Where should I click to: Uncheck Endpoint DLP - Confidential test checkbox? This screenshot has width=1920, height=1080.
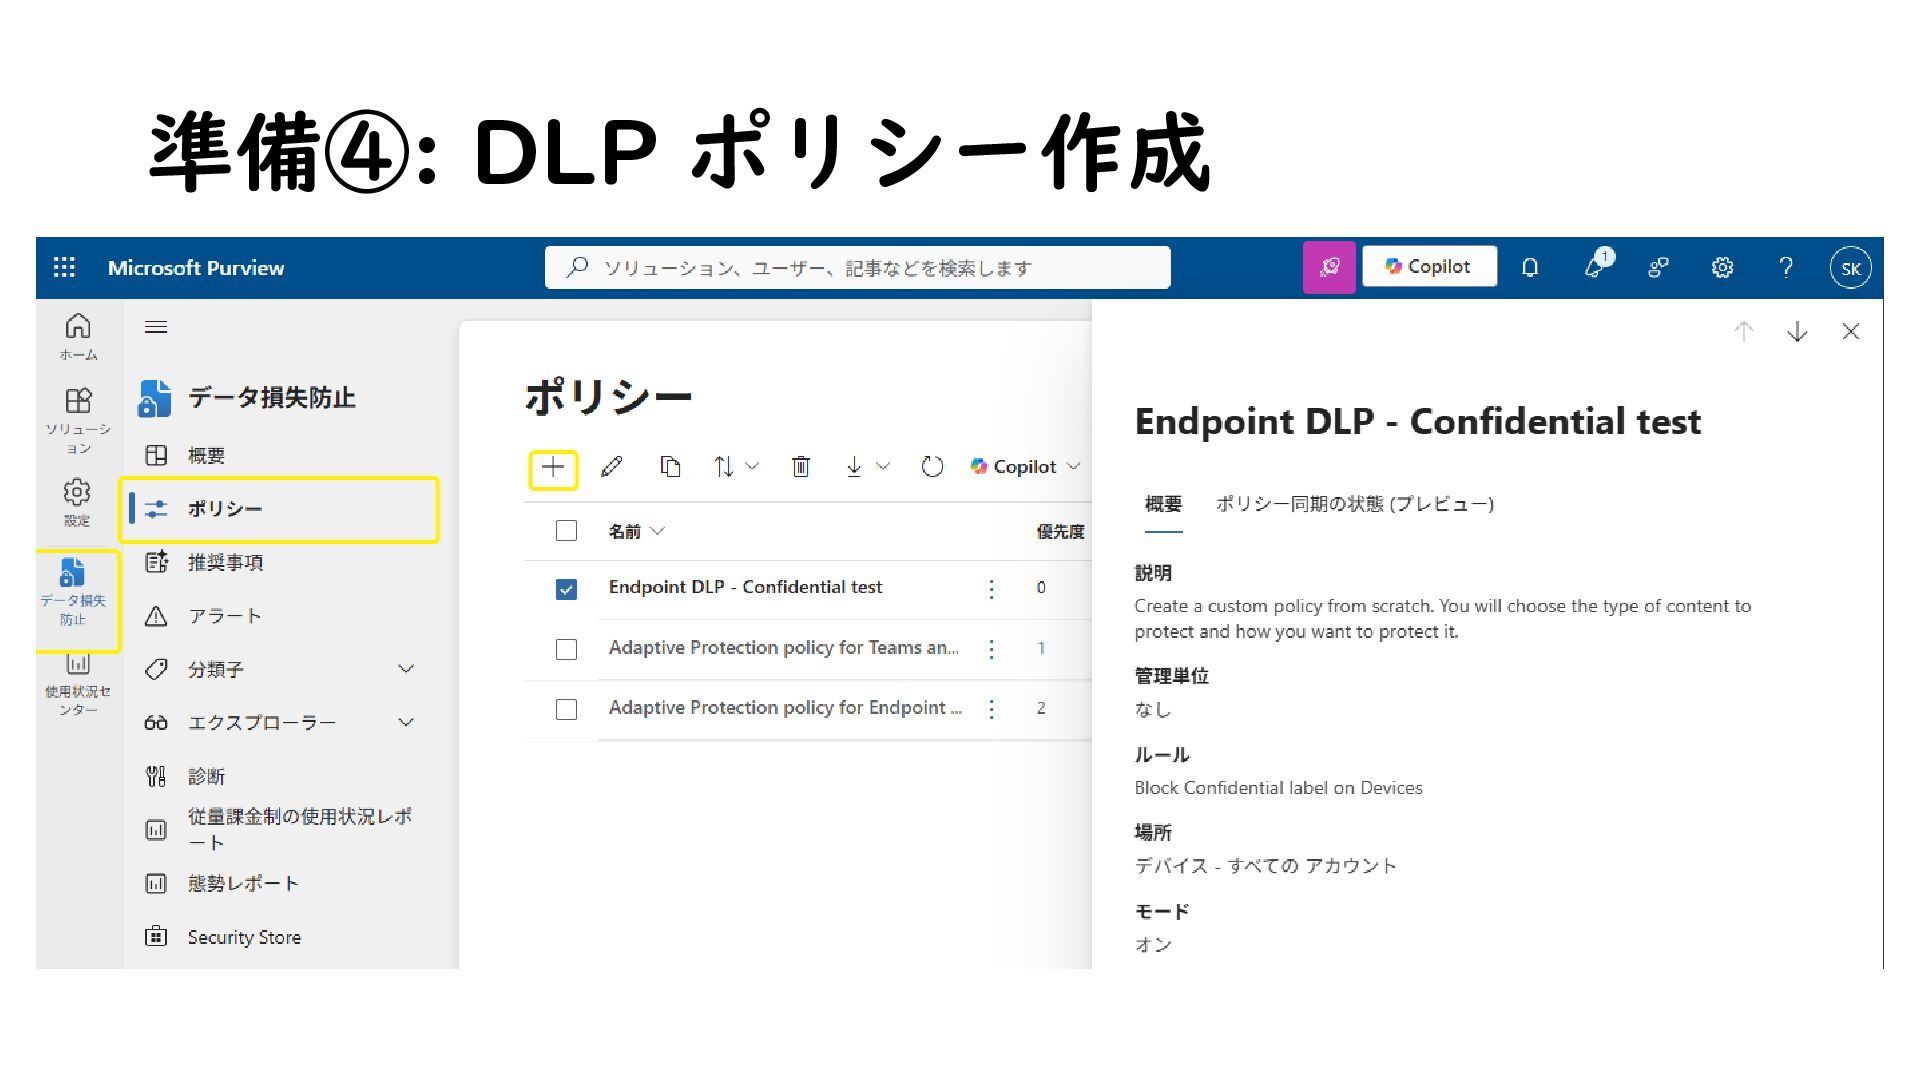click(x=566, y=589)
